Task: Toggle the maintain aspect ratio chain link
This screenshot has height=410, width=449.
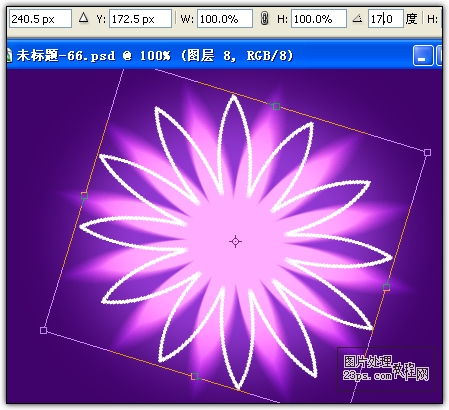Action: tap(264, 19)
